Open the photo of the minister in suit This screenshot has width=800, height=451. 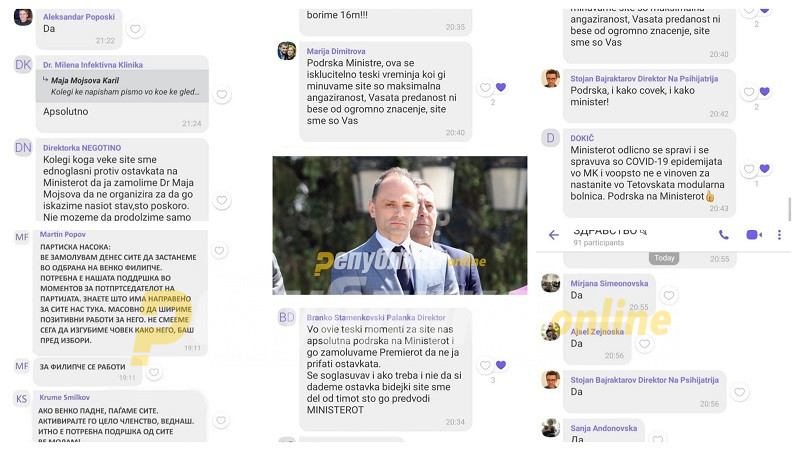coord(399,226)
